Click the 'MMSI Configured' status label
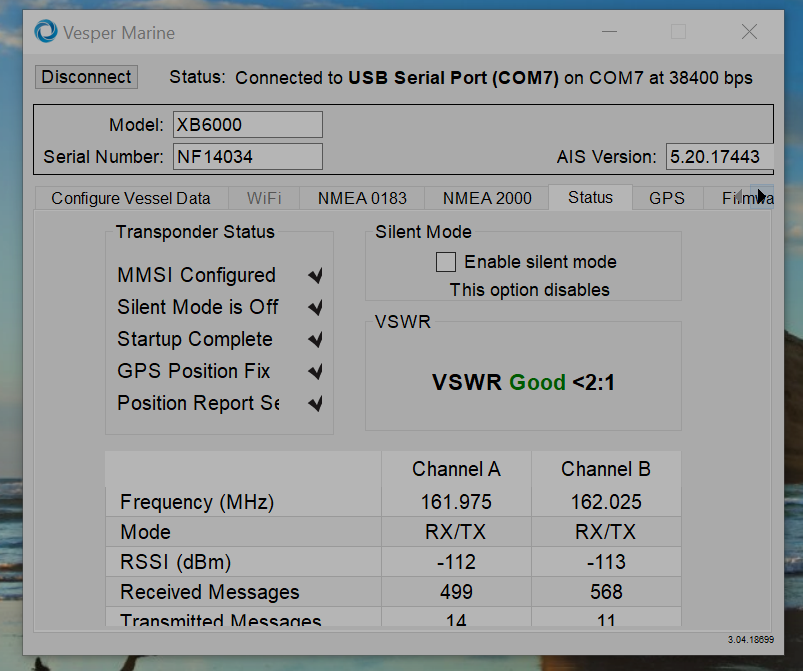Viewport: 803px width, 671px height. click(x=197, y=275)
